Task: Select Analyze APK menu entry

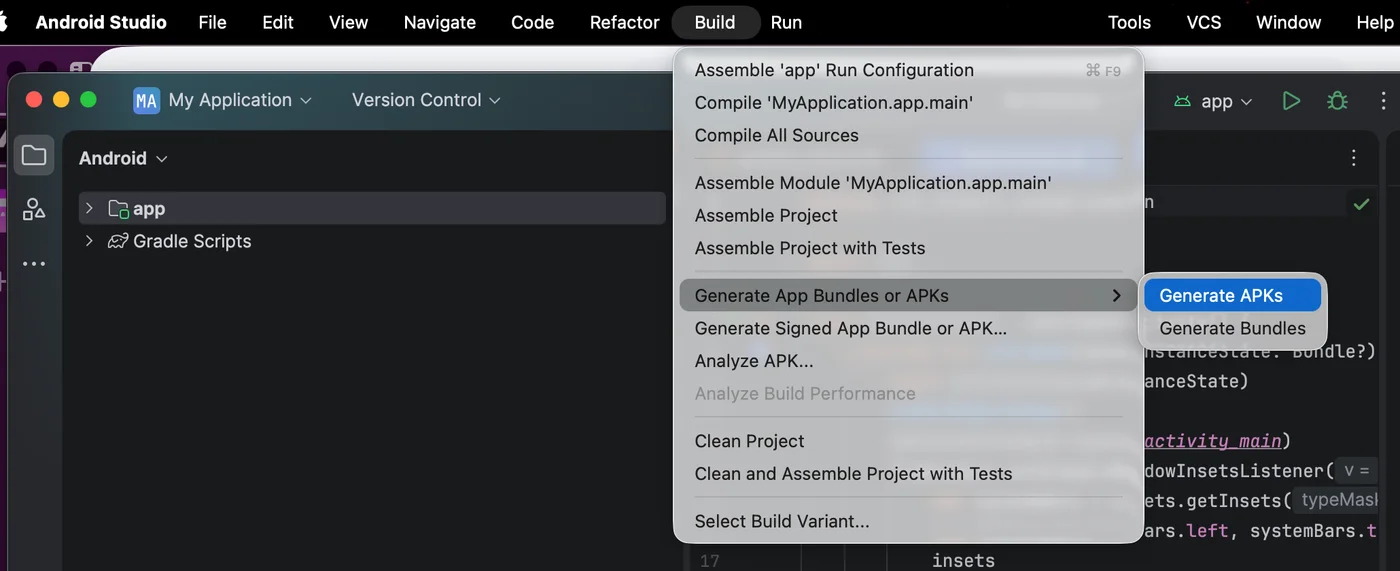Action: click(x=908, y=361)
